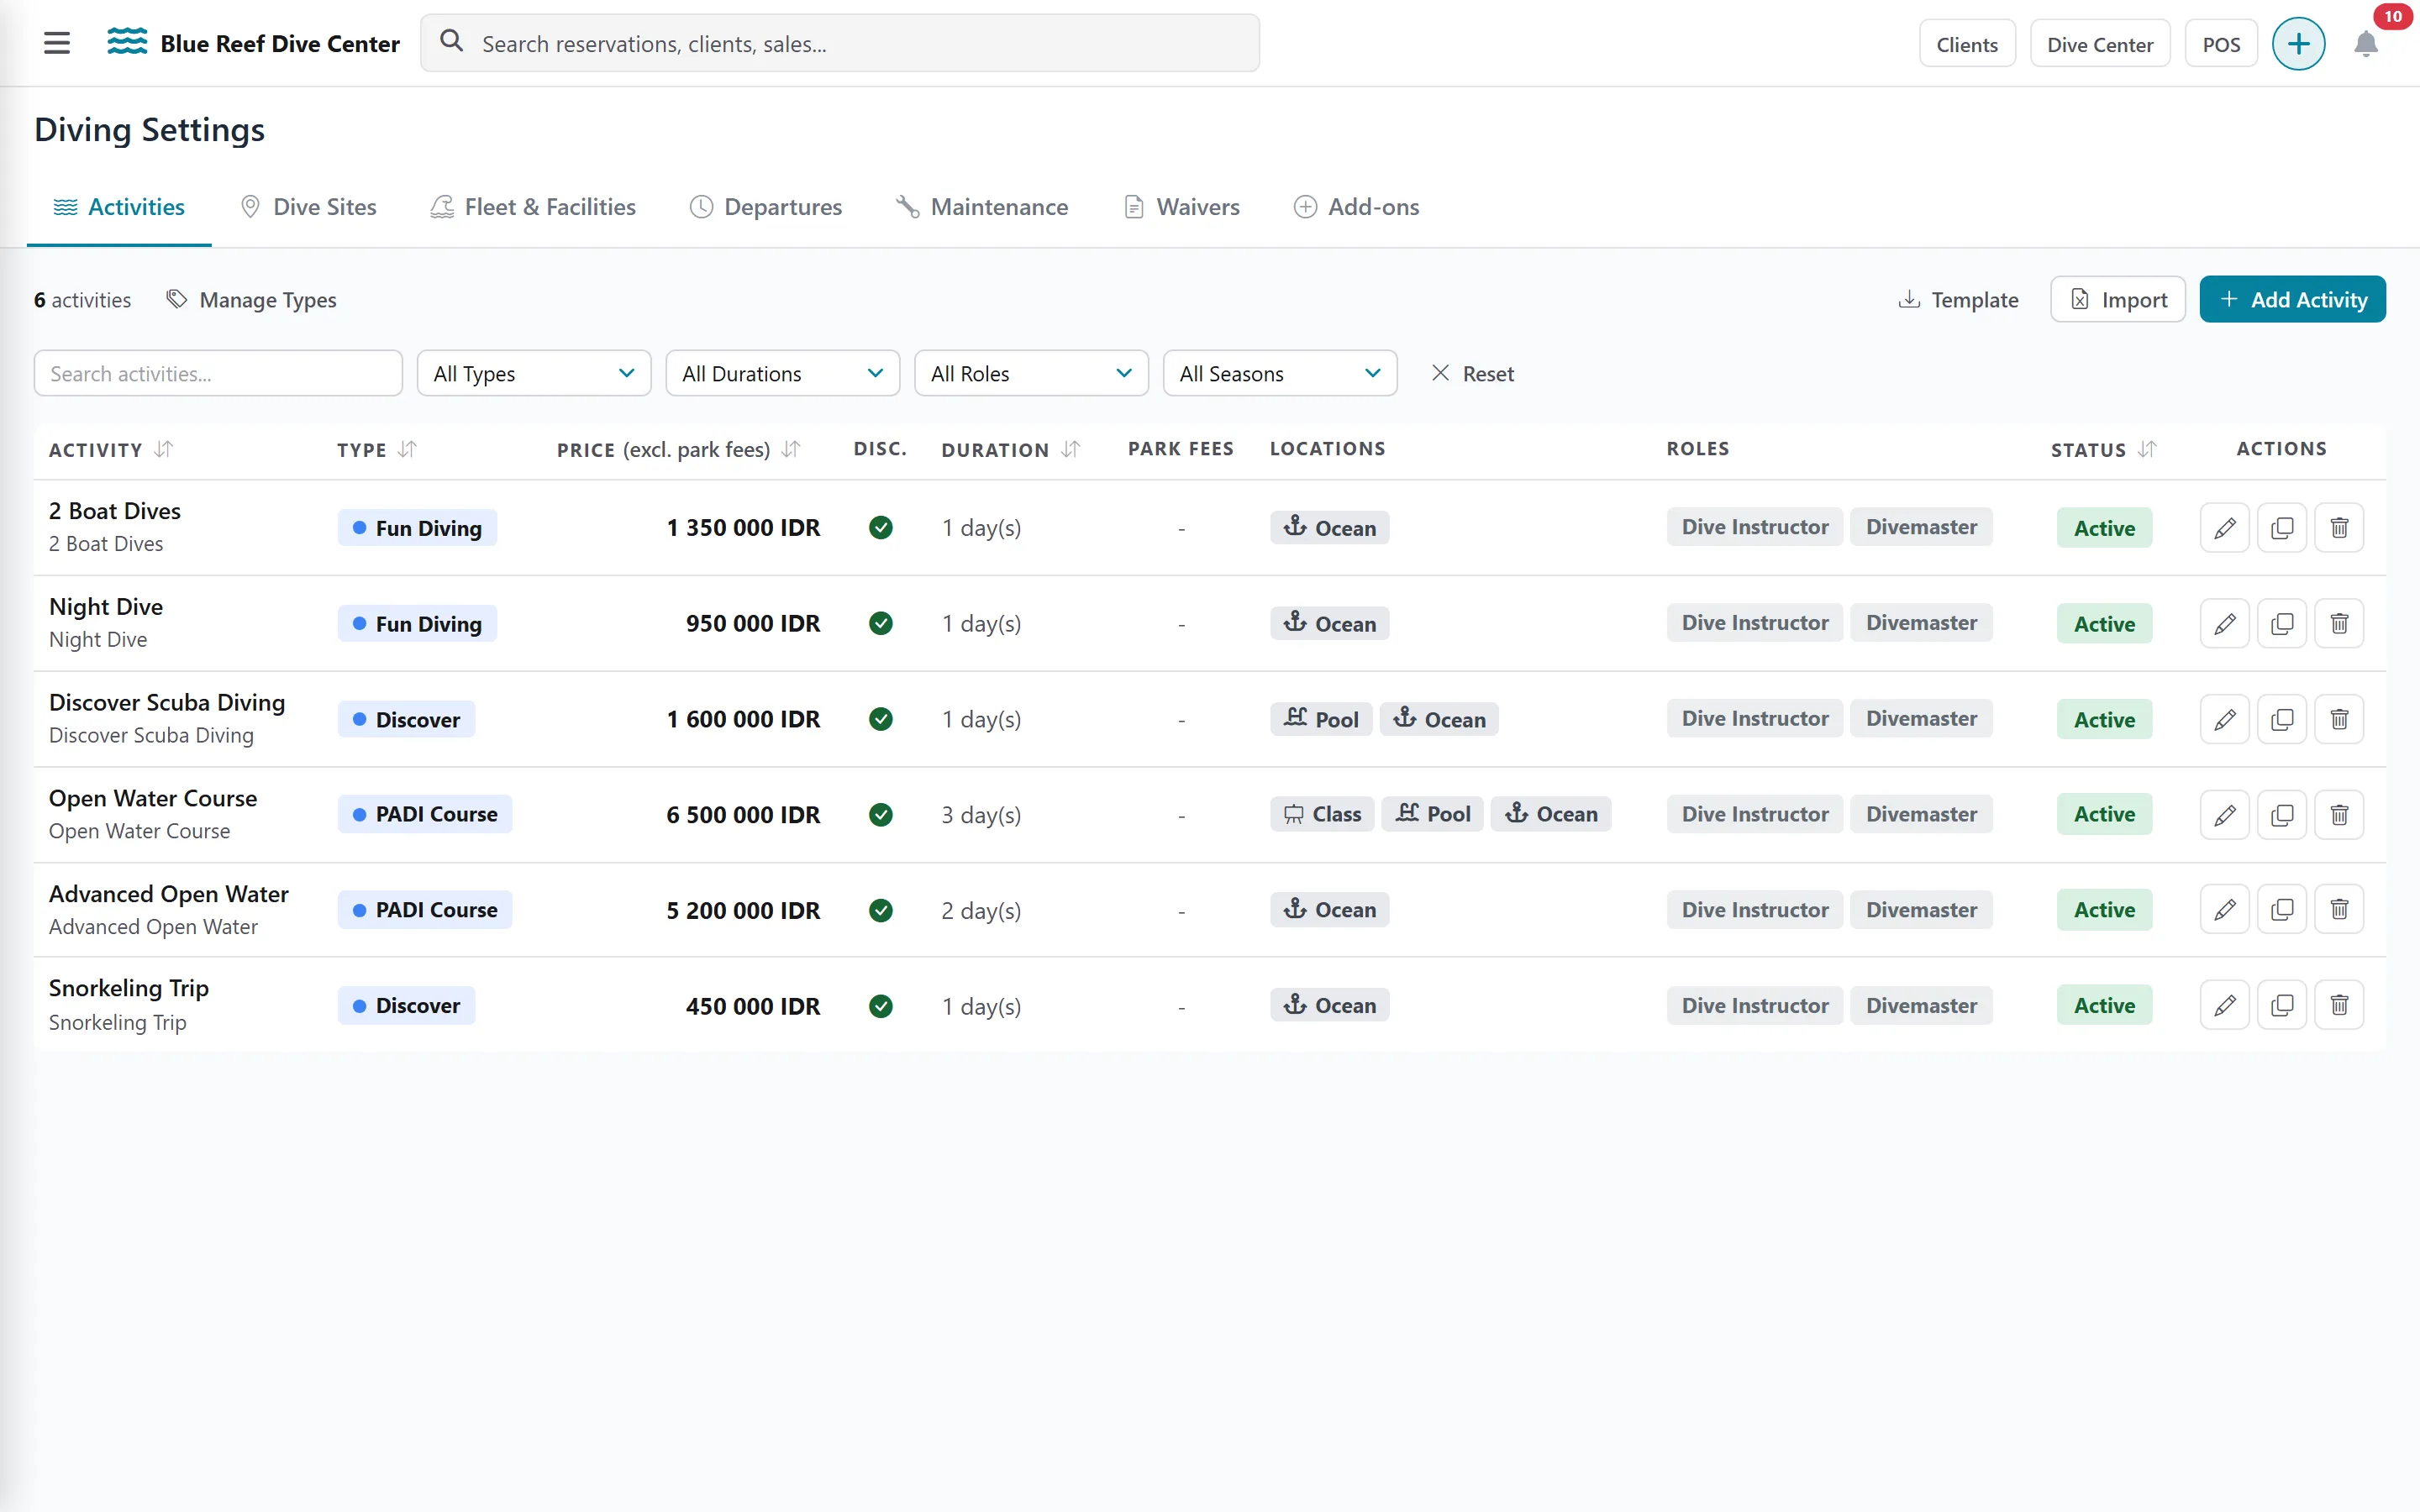
Task: Sort table by Status column
Action: 2147,450
